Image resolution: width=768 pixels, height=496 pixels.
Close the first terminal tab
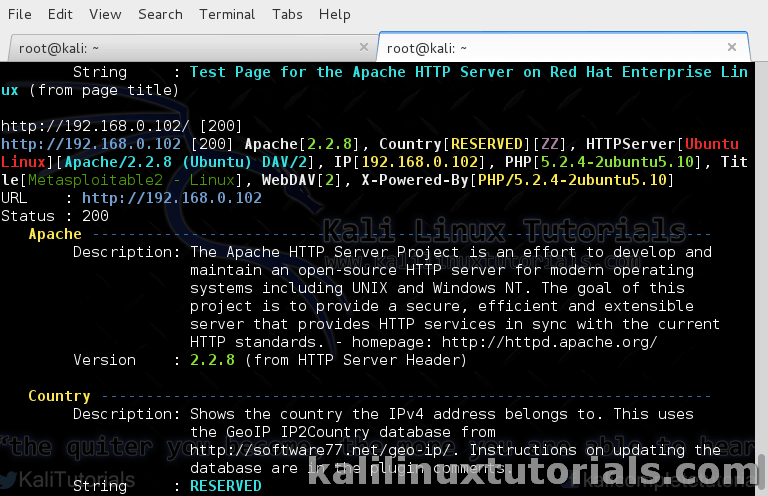click(363, 47)
